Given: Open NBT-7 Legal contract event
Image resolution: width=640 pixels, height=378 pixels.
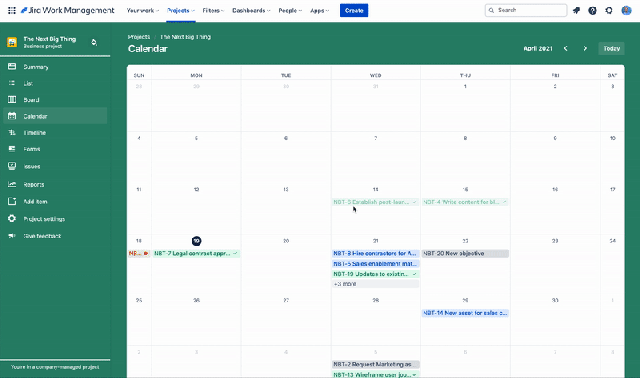Looking at the screenshot, I should (x=196, y=253).
